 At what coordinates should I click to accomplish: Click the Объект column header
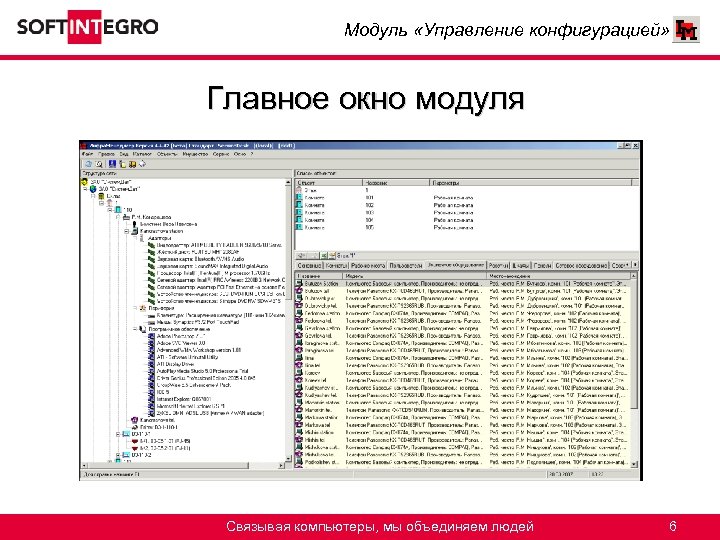(x=329, y=183)
